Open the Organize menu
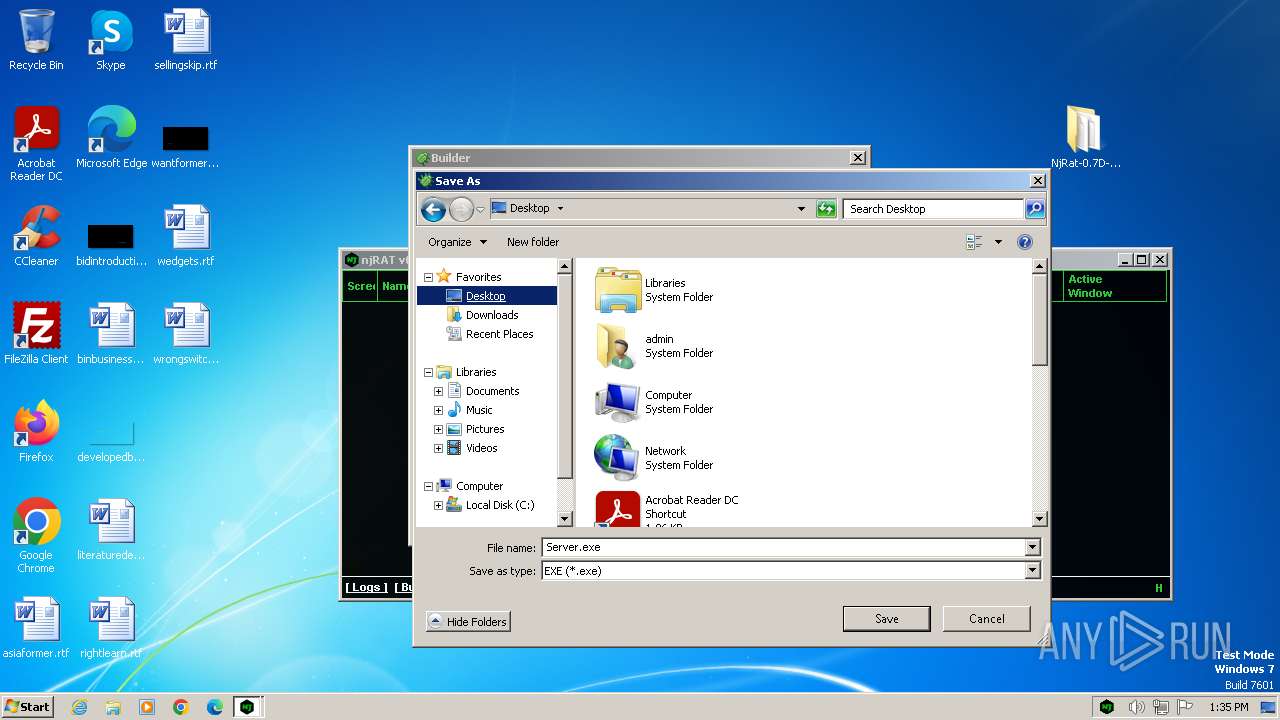The width and height of the screenshot is (1280, 720). coord(457,242)
